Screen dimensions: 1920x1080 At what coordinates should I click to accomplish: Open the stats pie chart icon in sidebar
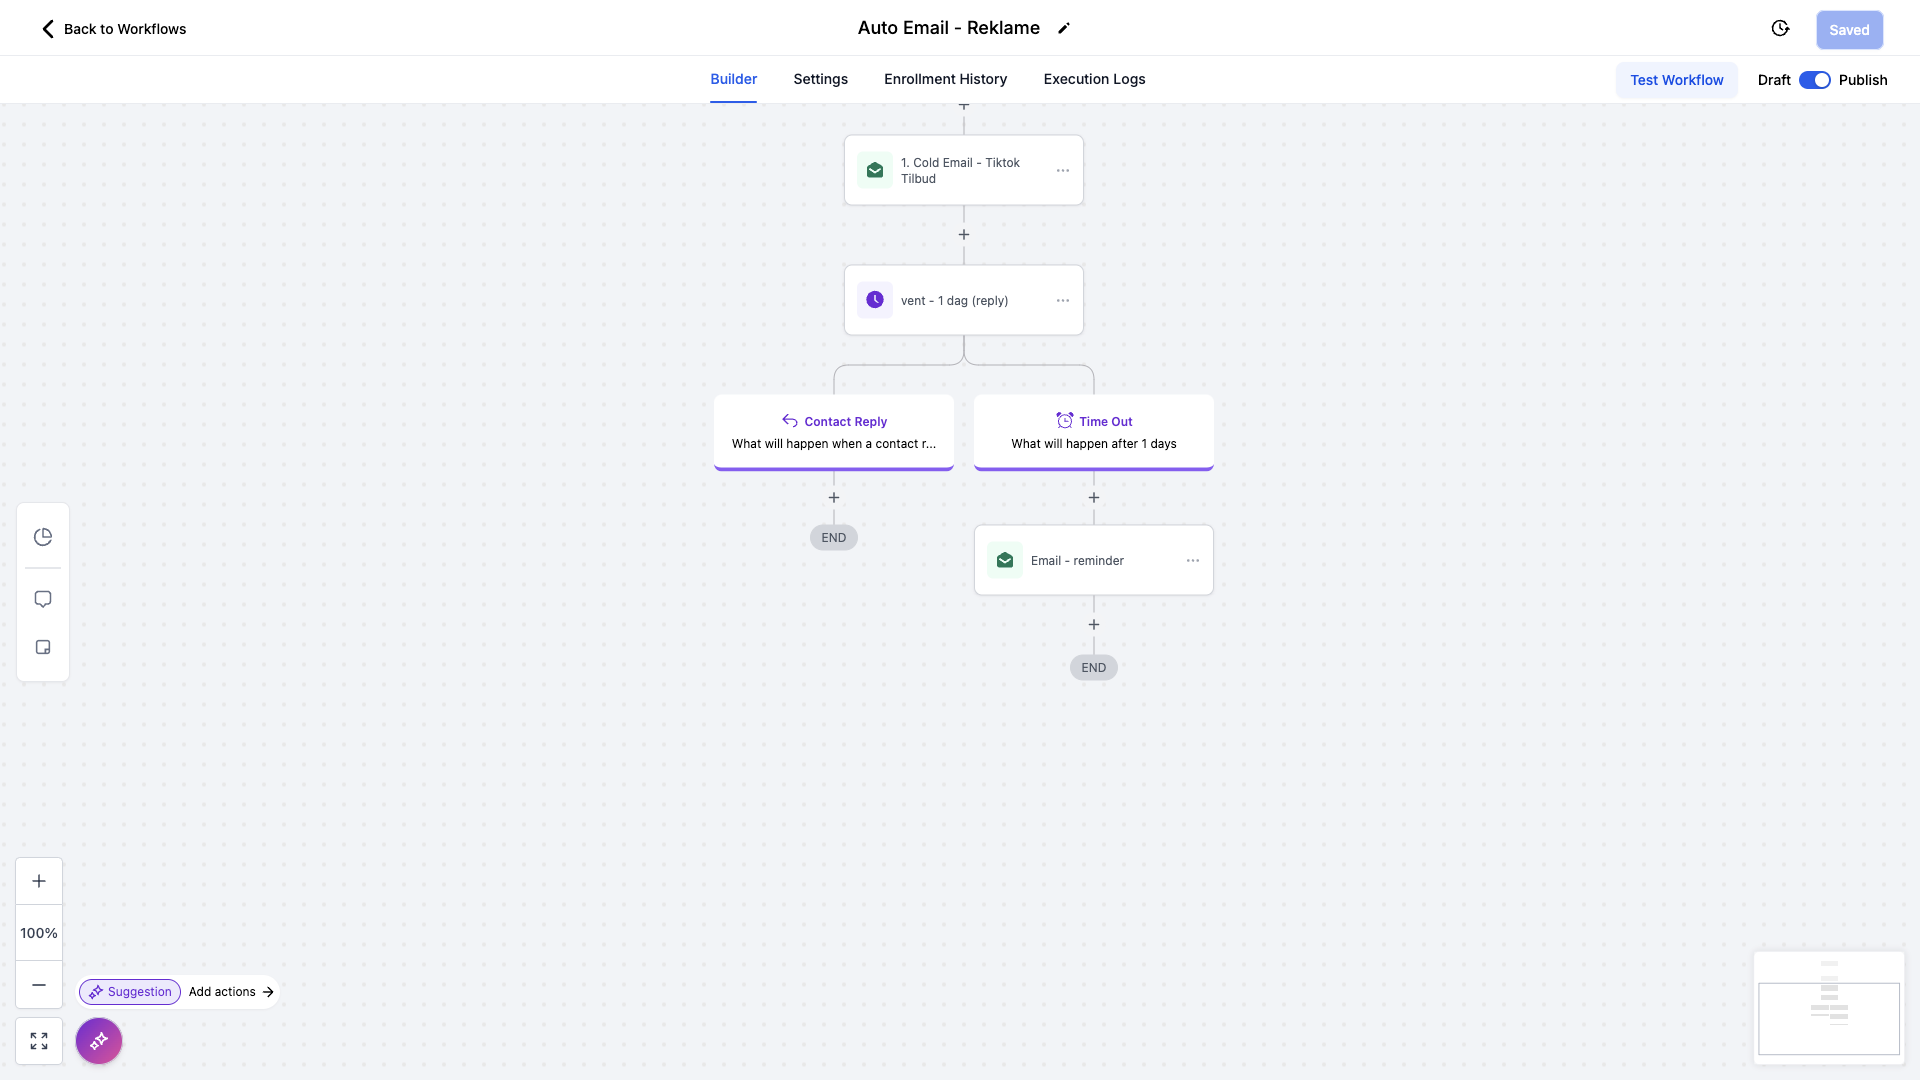click(x=43, y=537)
